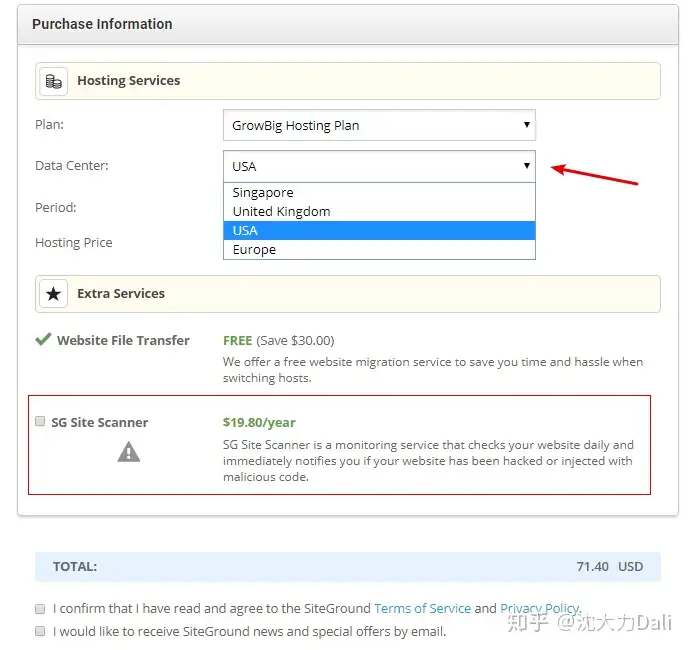The height and width of the screenshot is (650, 689).
Task: Enable SiteGround news and offers email checkbox
Action: click(x=40, y=631)
